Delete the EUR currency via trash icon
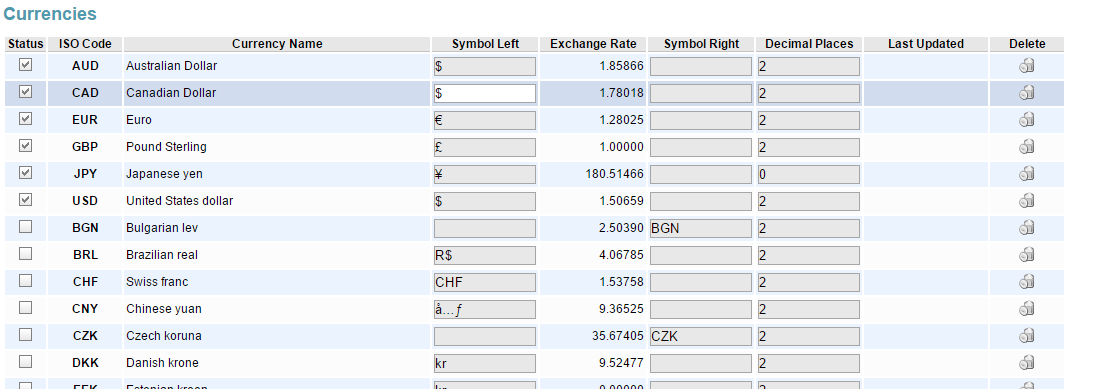The image size is (1100, 389). (x=1026, y=120)
